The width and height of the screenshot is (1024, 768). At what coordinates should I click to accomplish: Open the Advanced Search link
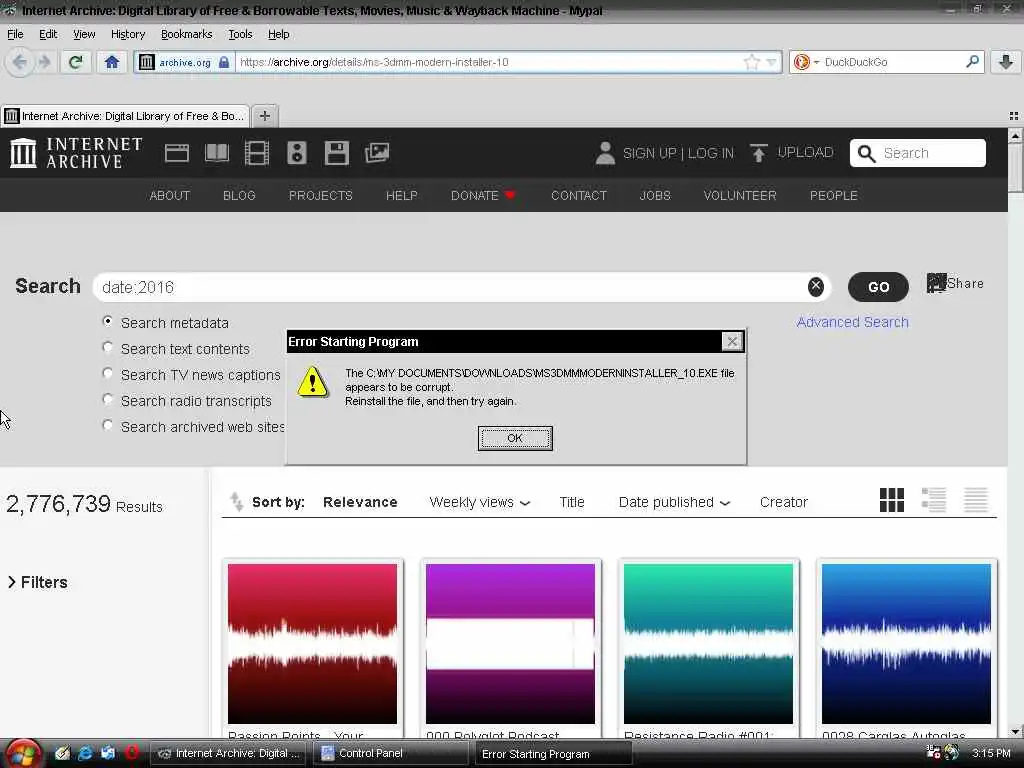click(x=852, y=322)
